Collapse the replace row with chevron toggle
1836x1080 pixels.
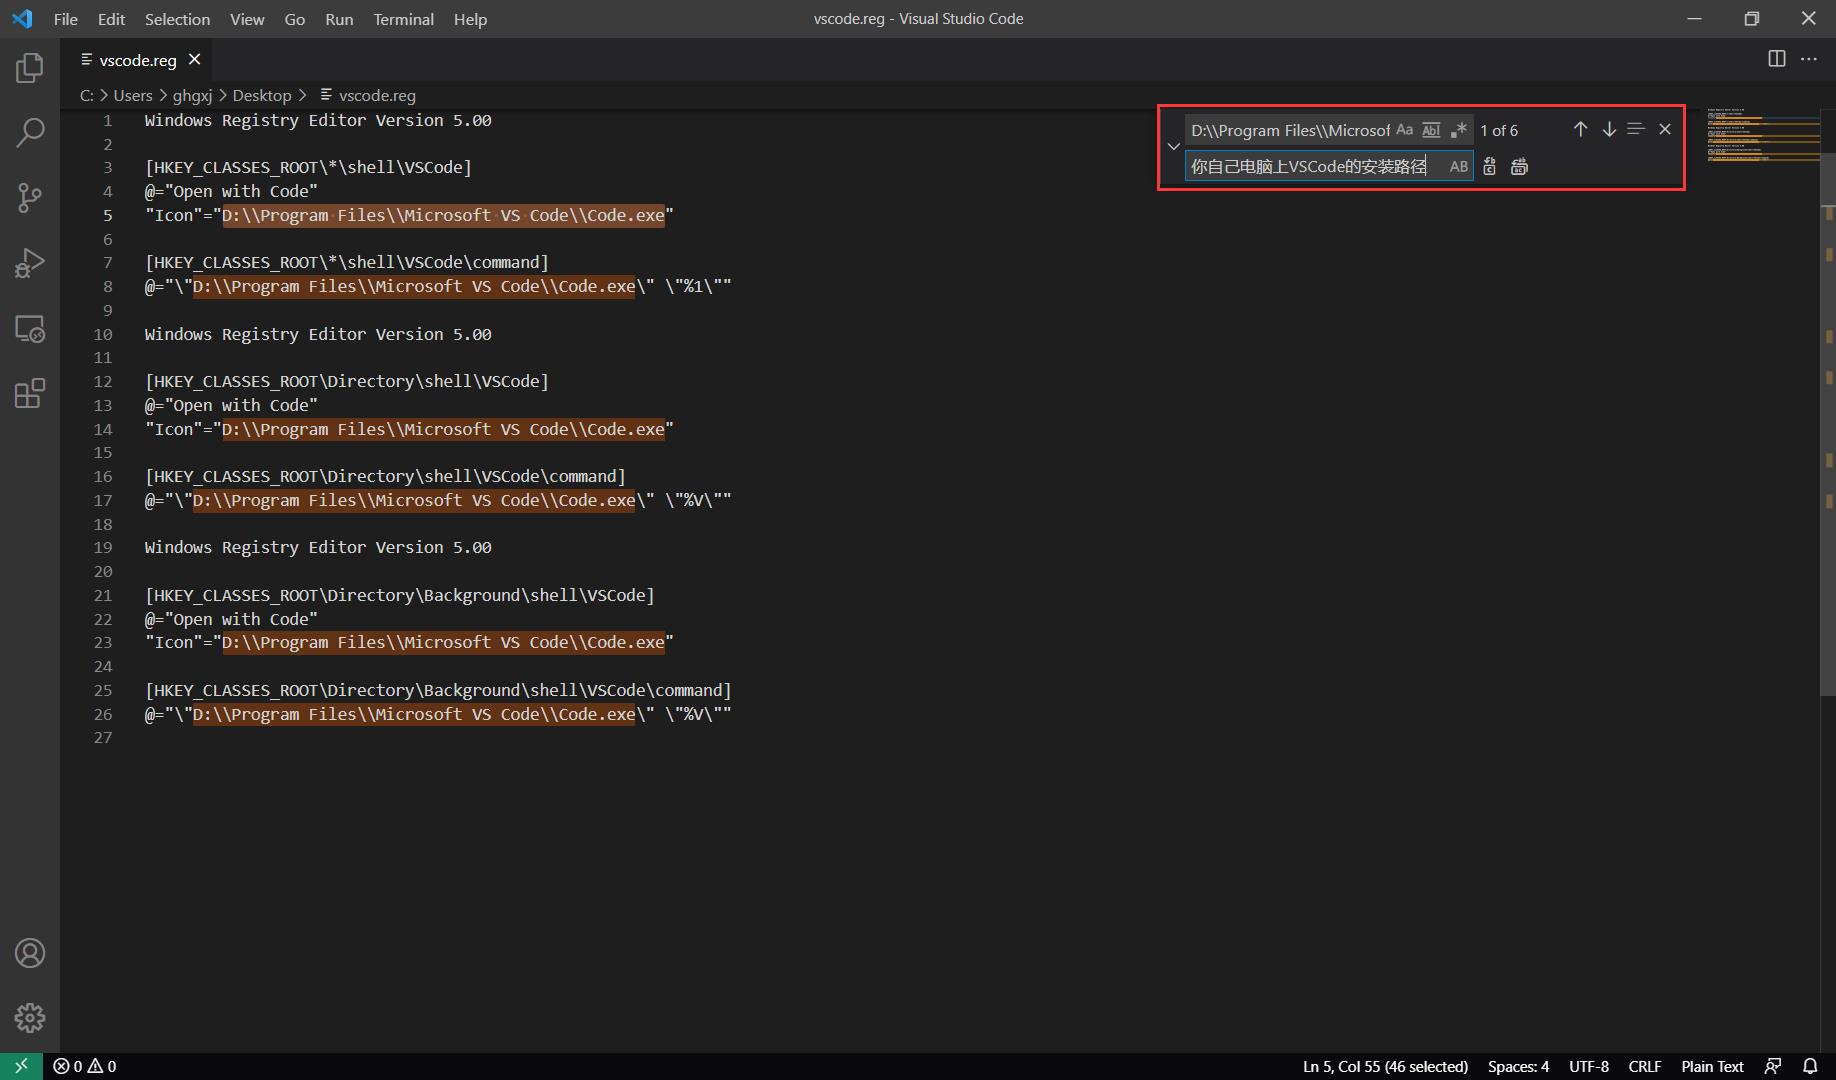pos(1174,147)
